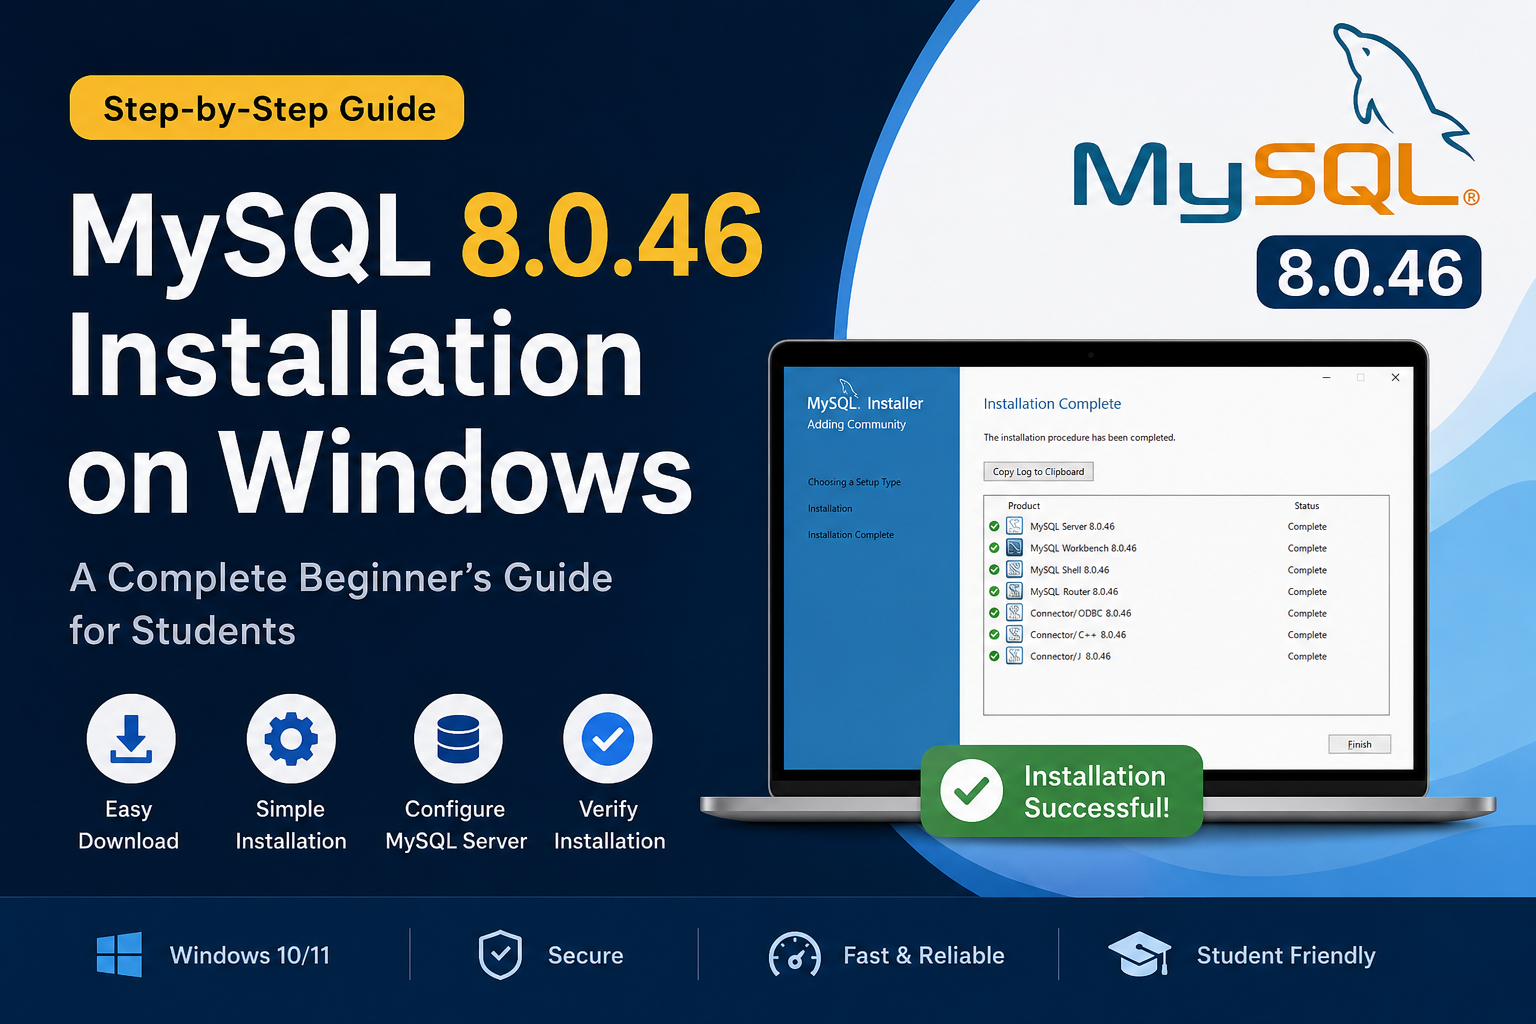Viewport: 1536px width, 1024px height.
Task: Click the Finish button in the installer
Action: (x=1359, y=744)
